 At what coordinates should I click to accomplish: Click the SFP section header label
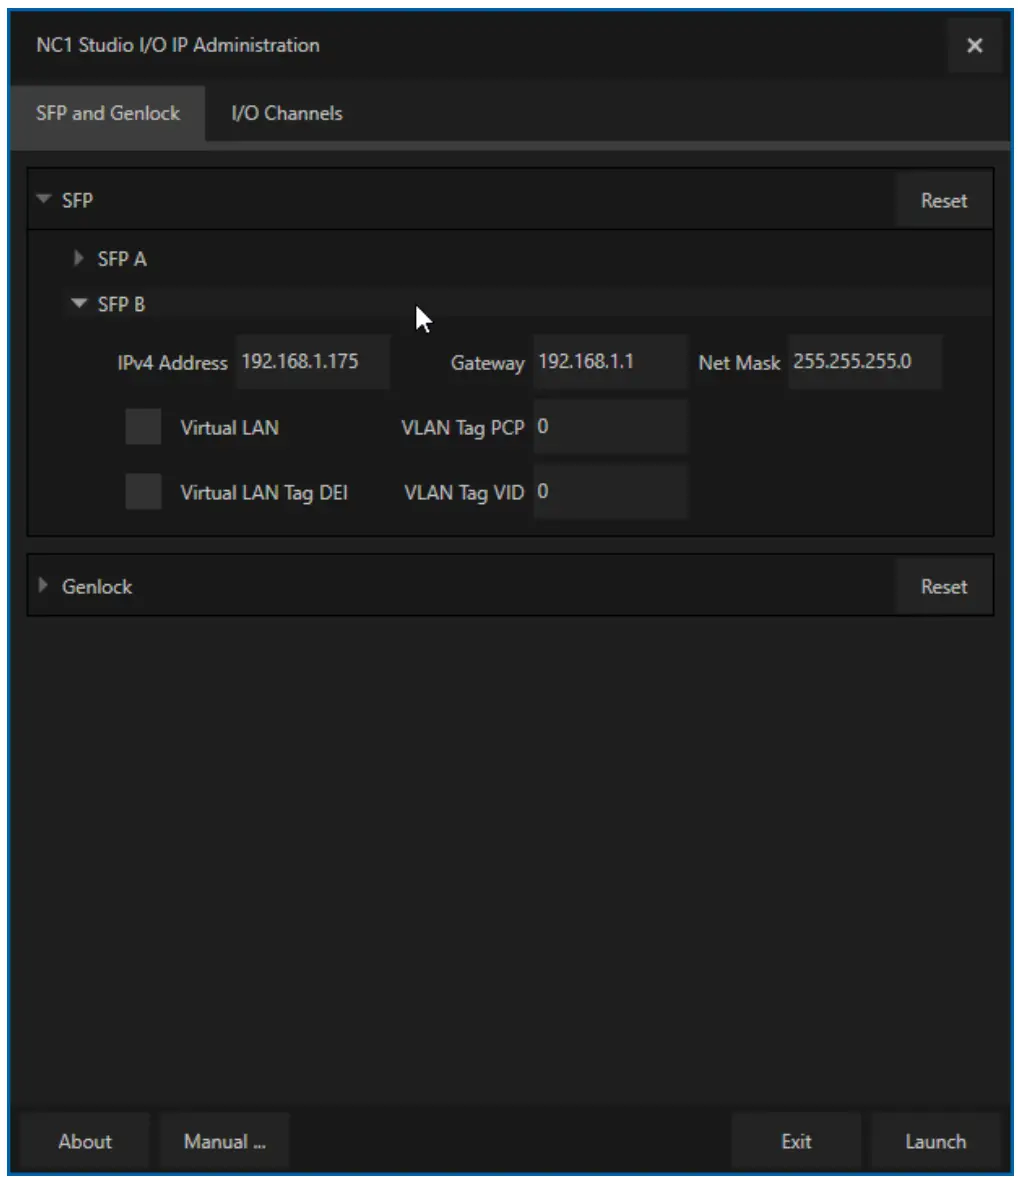pos(77,200)
